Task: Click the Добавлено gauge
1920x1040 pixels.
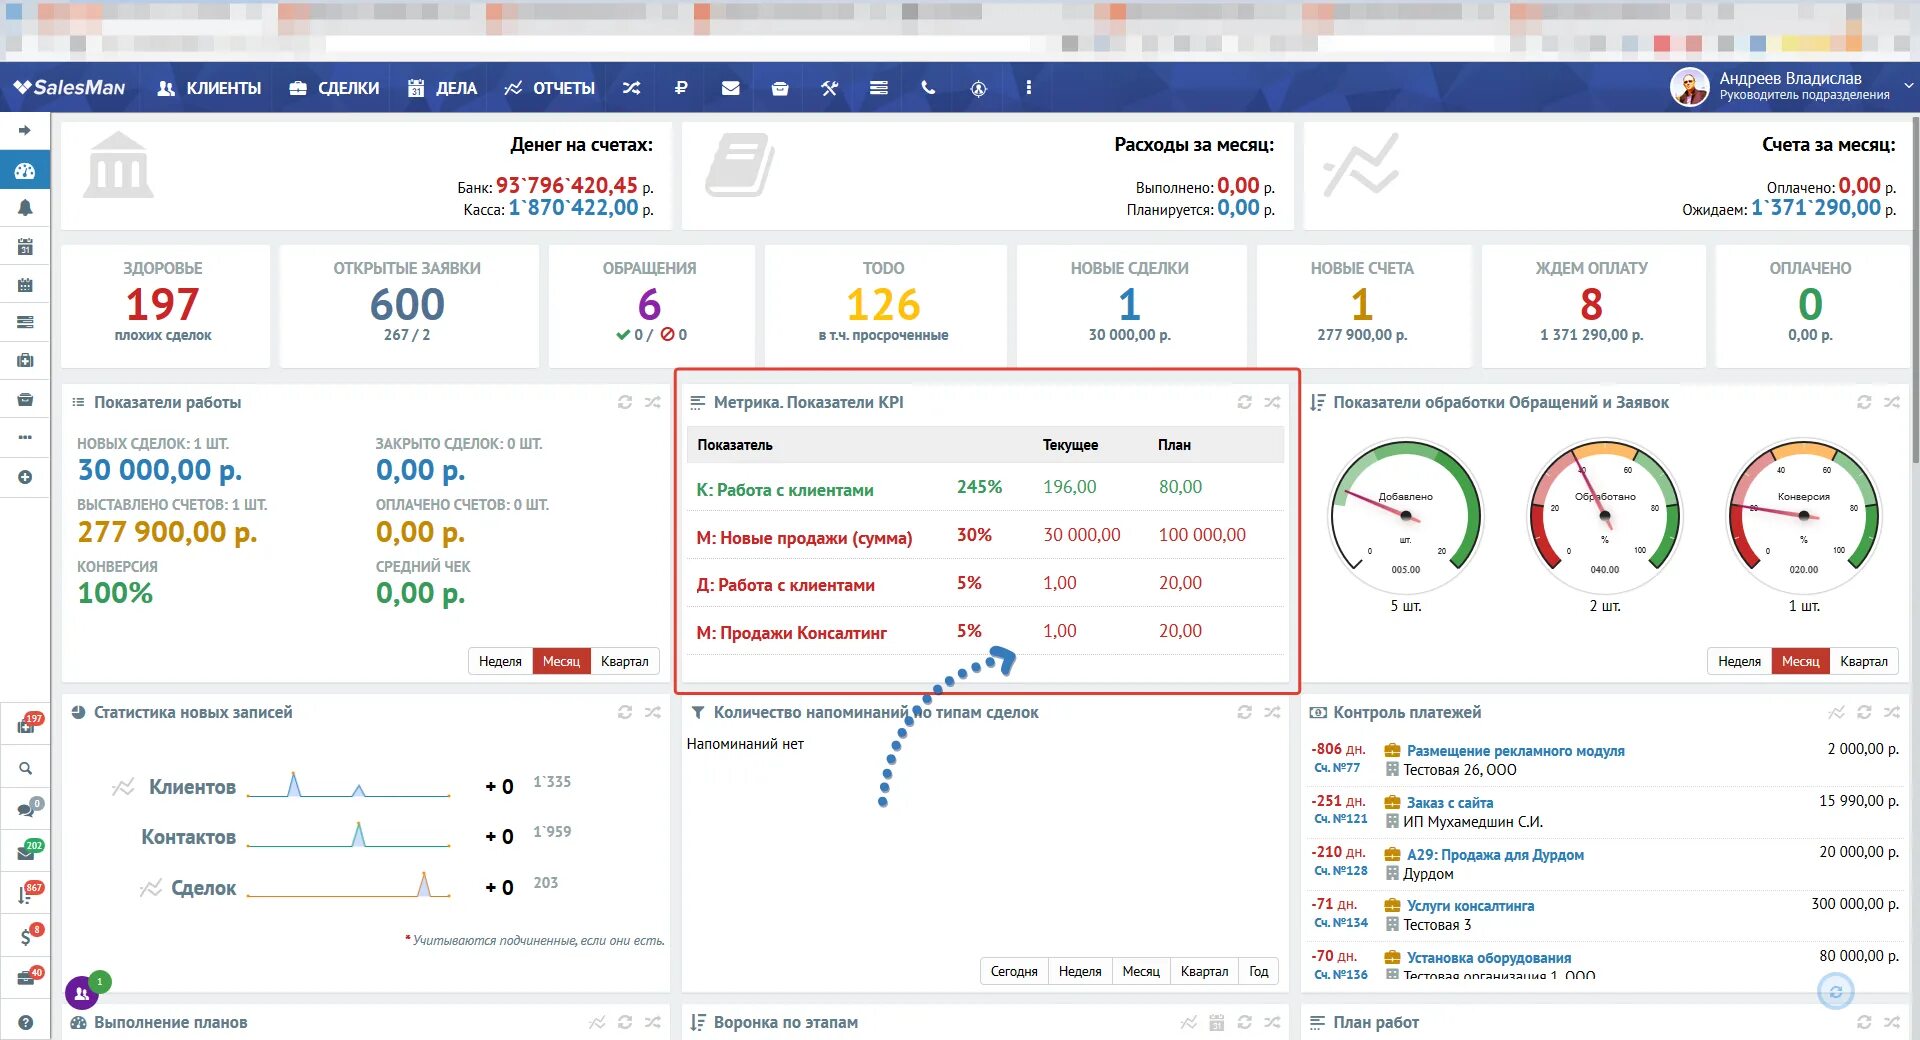Action: pos(1405,517)
